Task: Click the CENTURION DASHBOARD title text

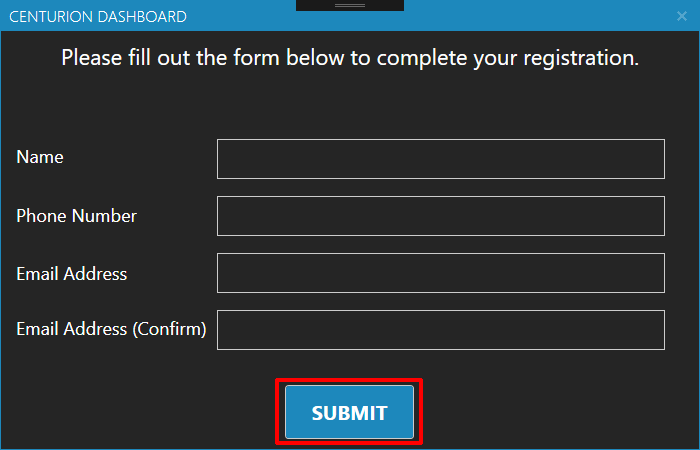Action: point(98,17)
